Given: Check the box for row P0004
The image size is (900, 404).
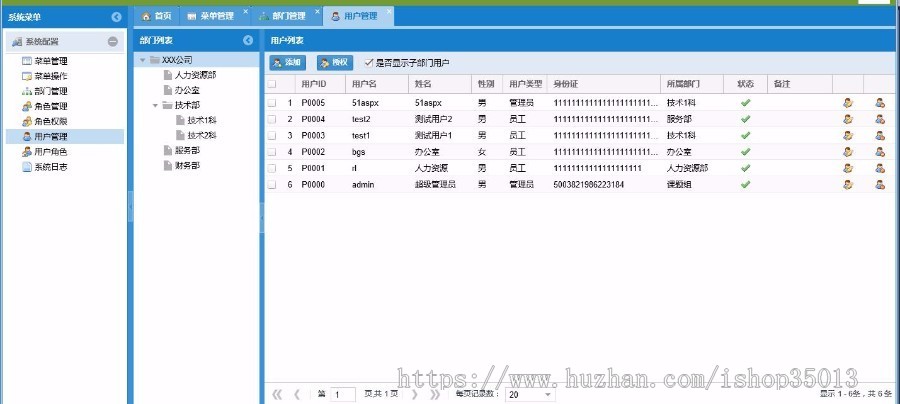Looking at the screenshot, I should pos(272,119).
